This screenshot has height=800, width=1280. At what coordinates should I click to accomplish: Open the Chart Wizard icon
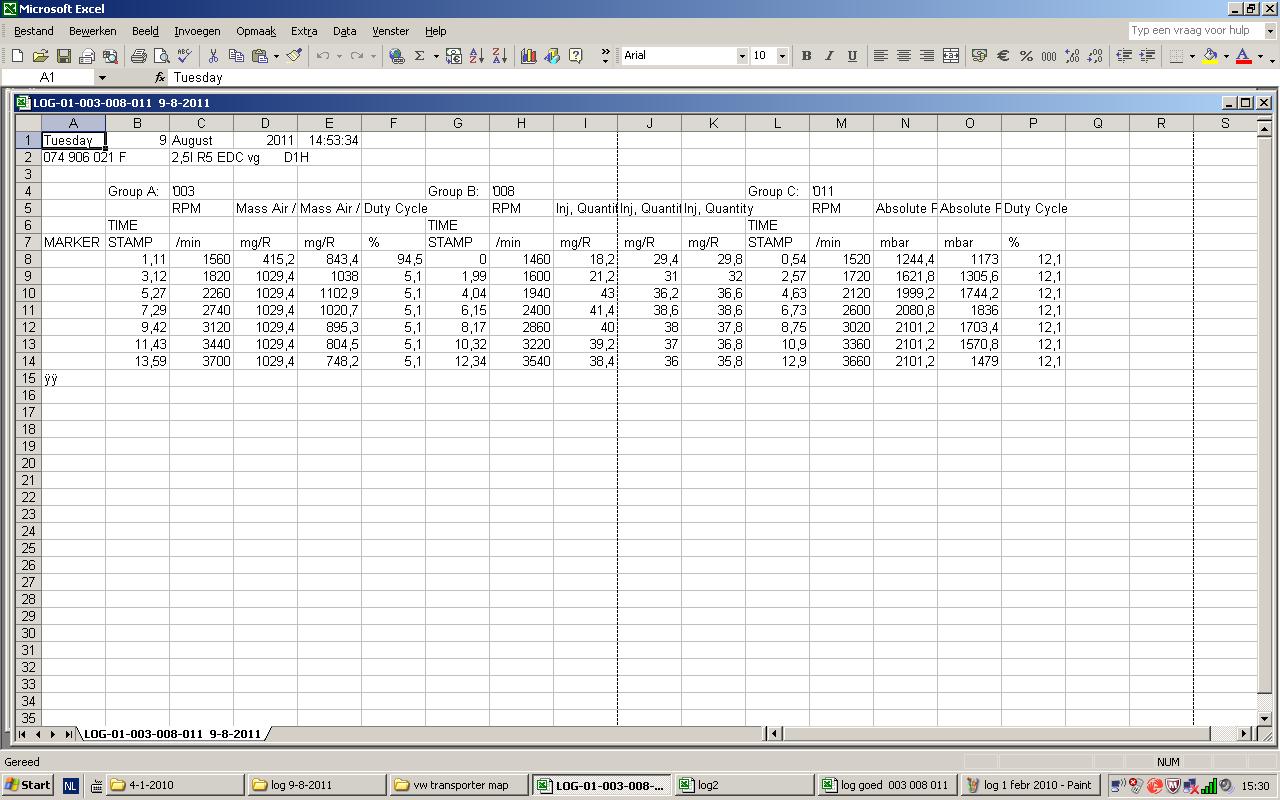click(528, 56)
